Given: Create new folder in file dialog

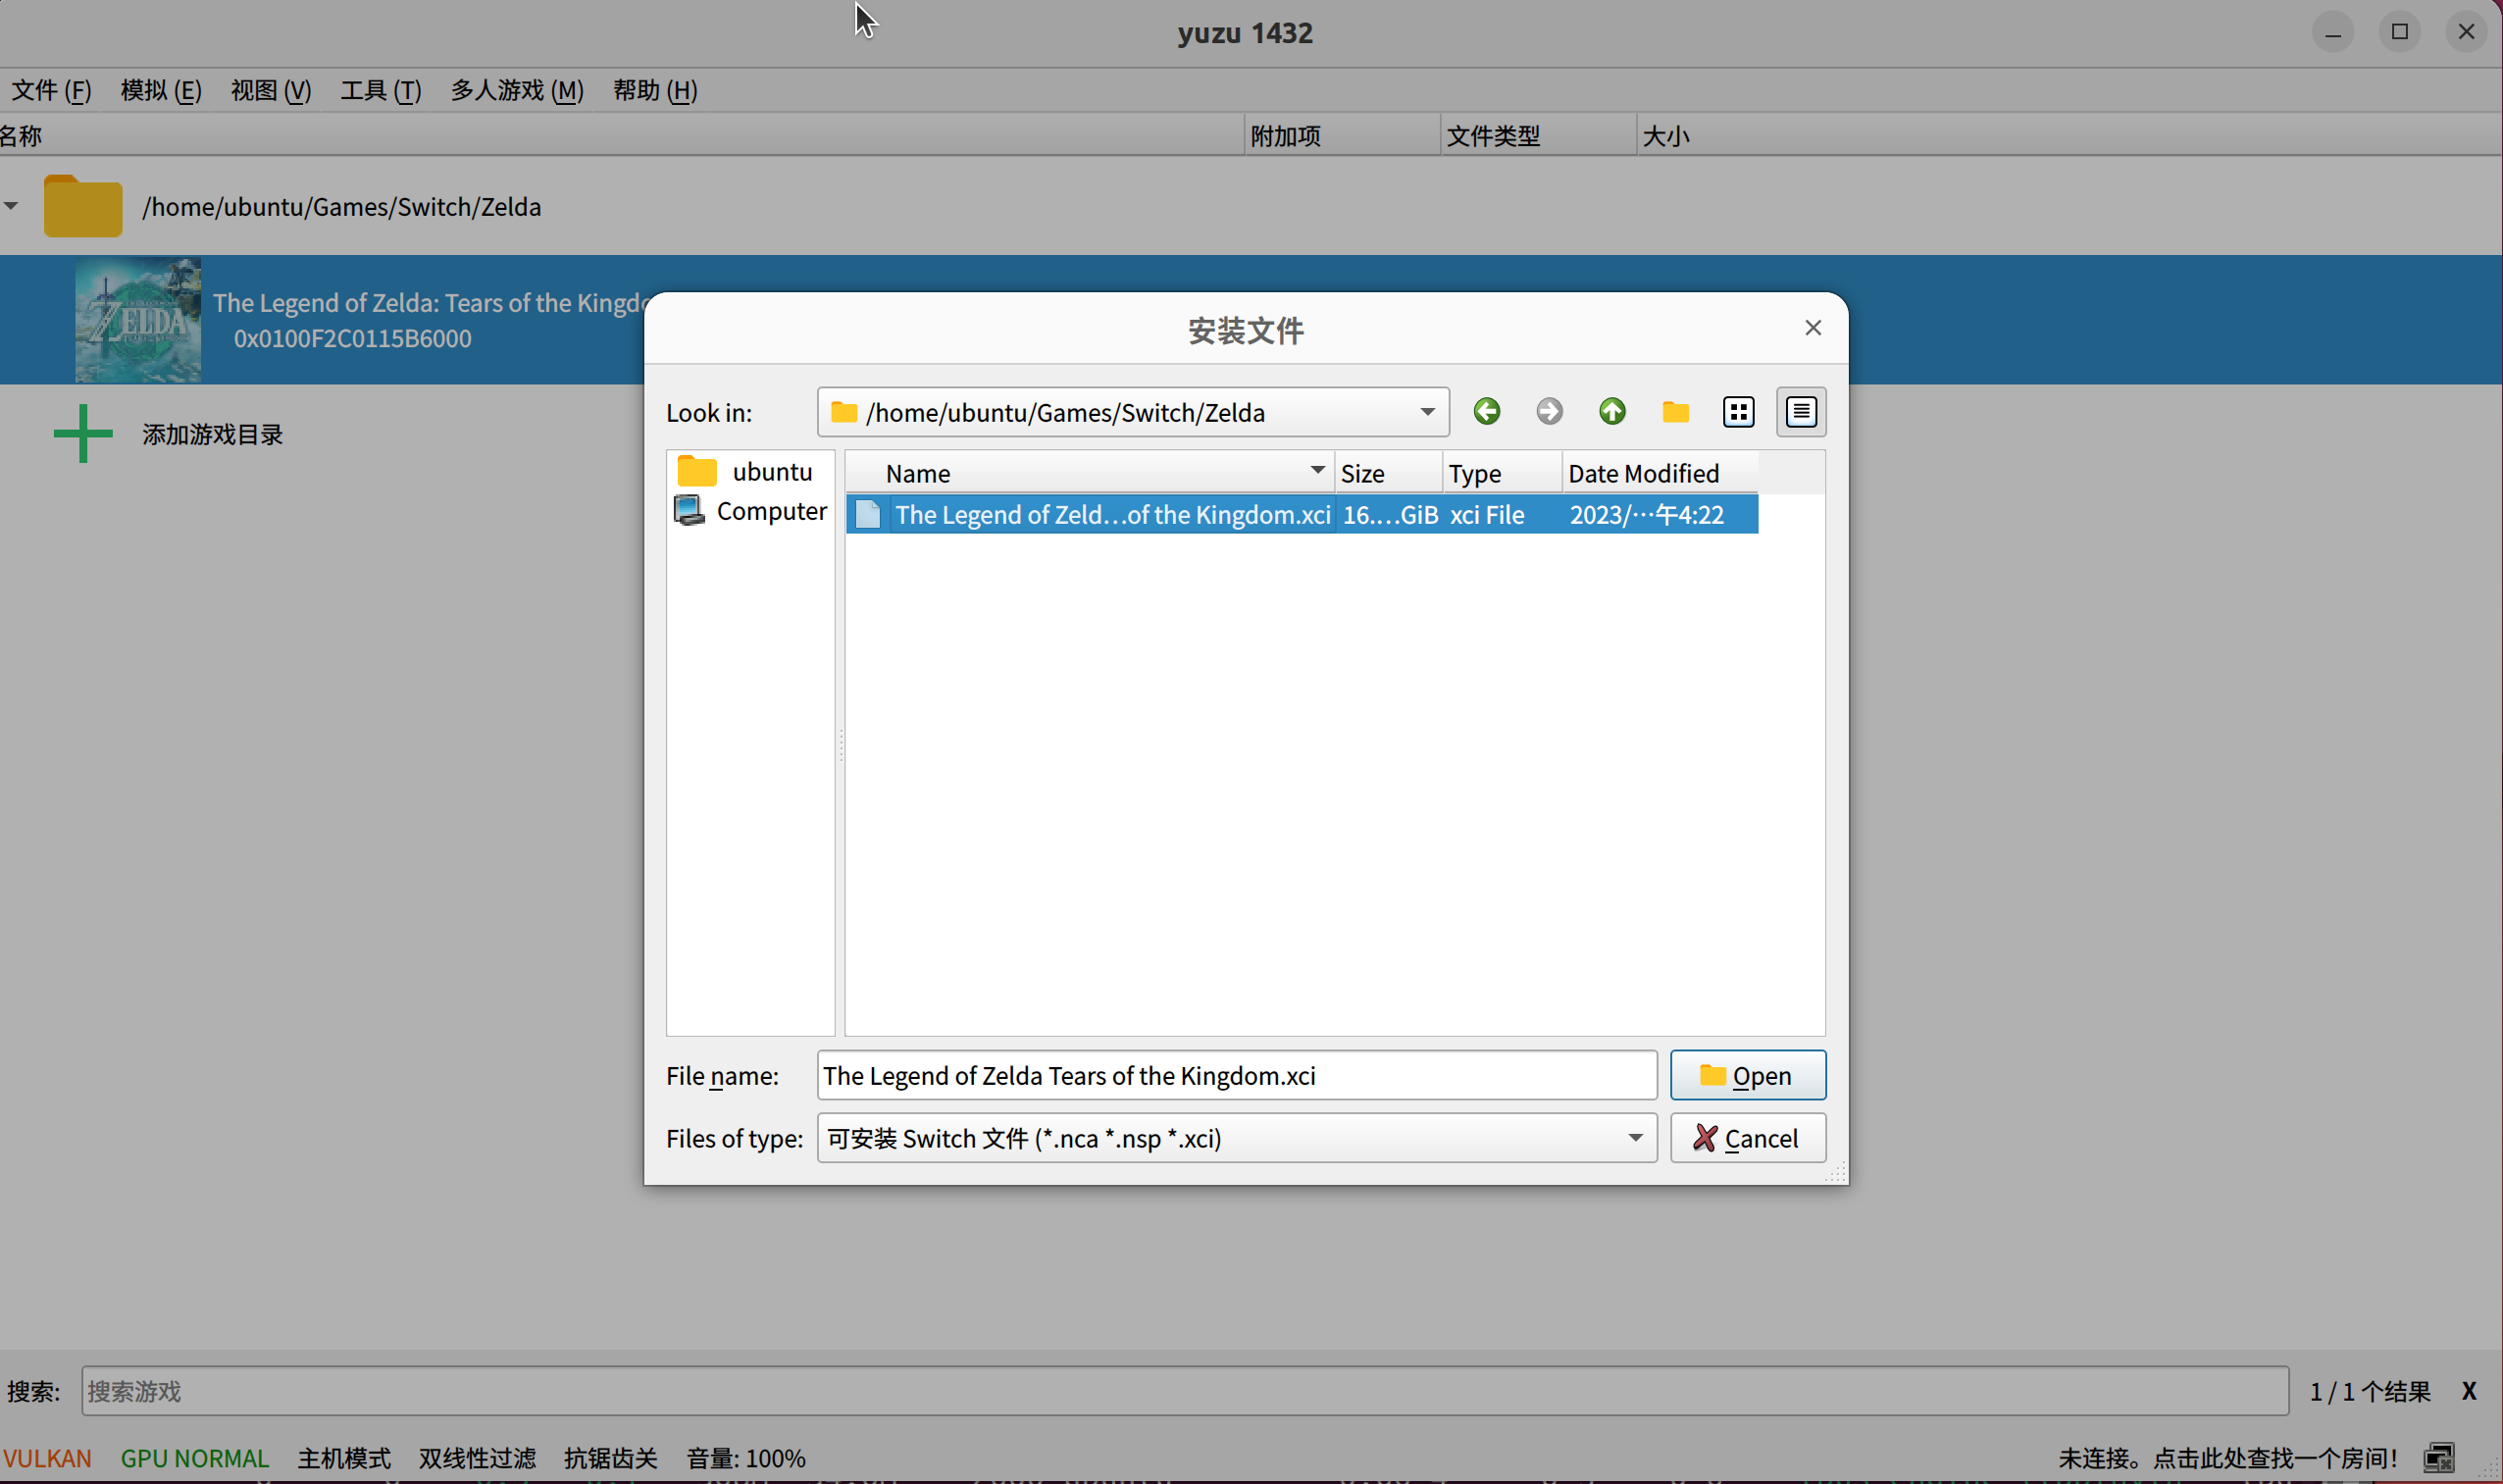Looking at the screenshot, I should [1675, 411].
